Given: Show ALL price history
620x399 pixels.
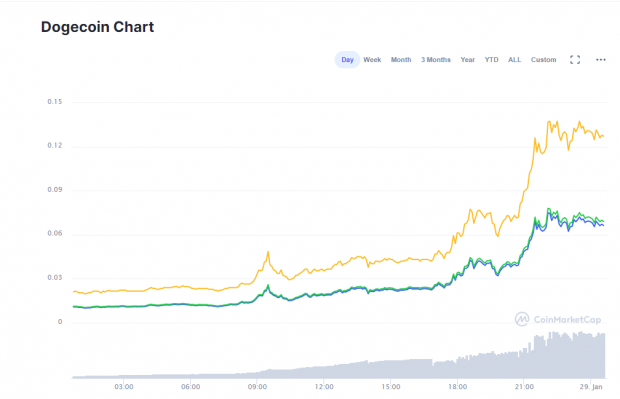Looking at the screenshot, I should point(514,60).
